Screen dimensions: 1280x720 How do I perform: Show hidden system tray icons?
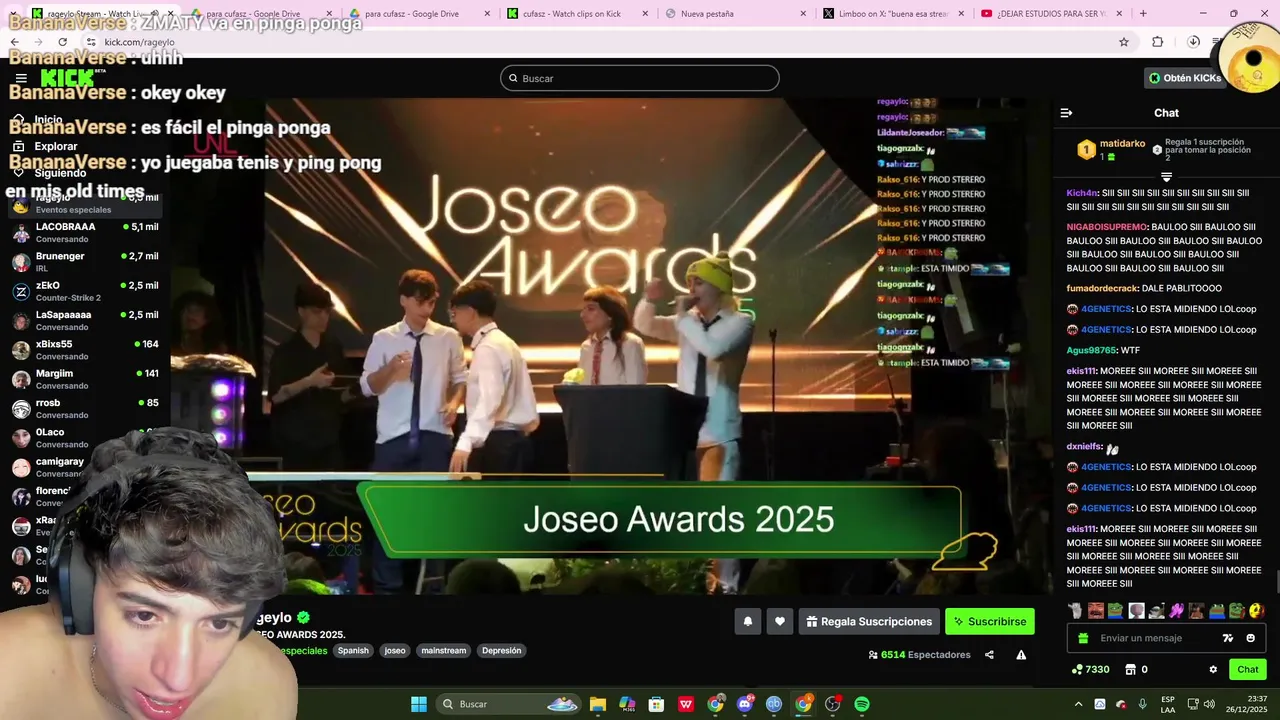coord(1078,704)
